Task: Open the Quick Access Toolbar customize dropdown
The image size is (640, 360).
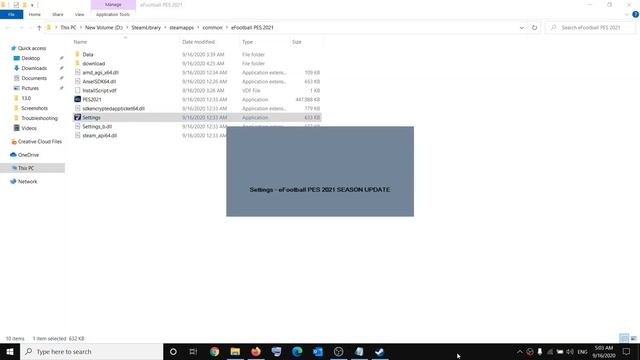Action: point(32,5)
